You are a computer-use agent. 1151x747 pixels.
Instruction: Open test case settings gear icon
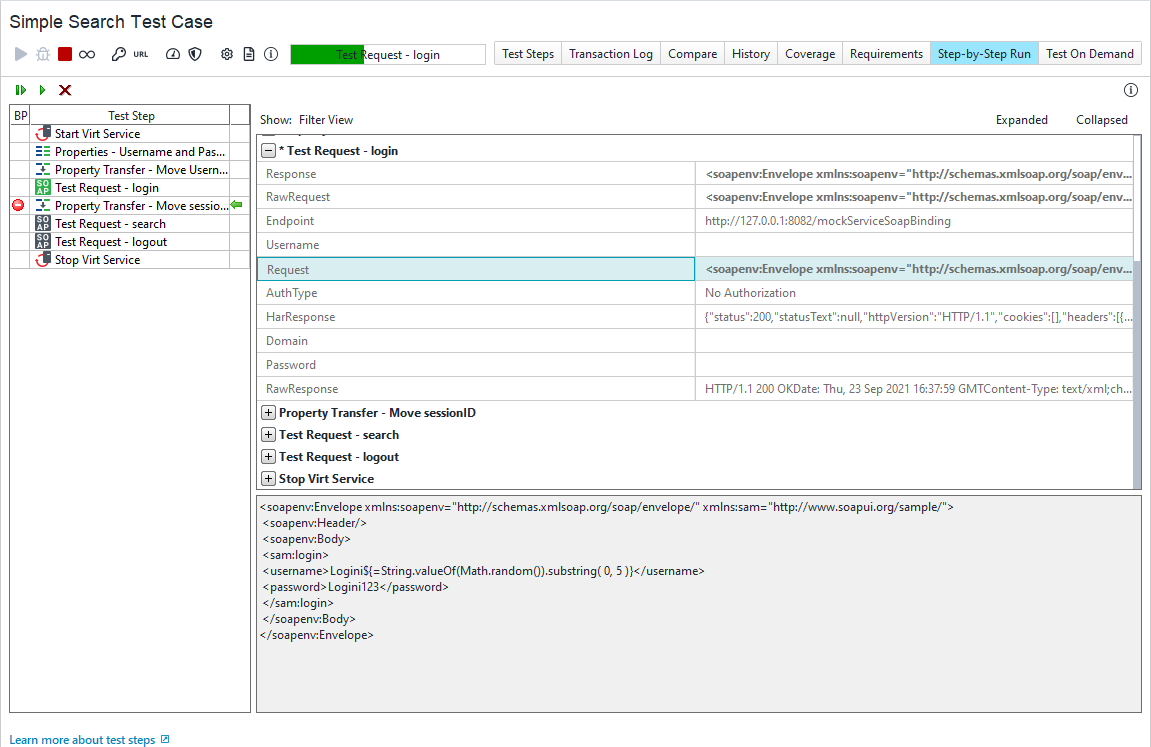227,54
